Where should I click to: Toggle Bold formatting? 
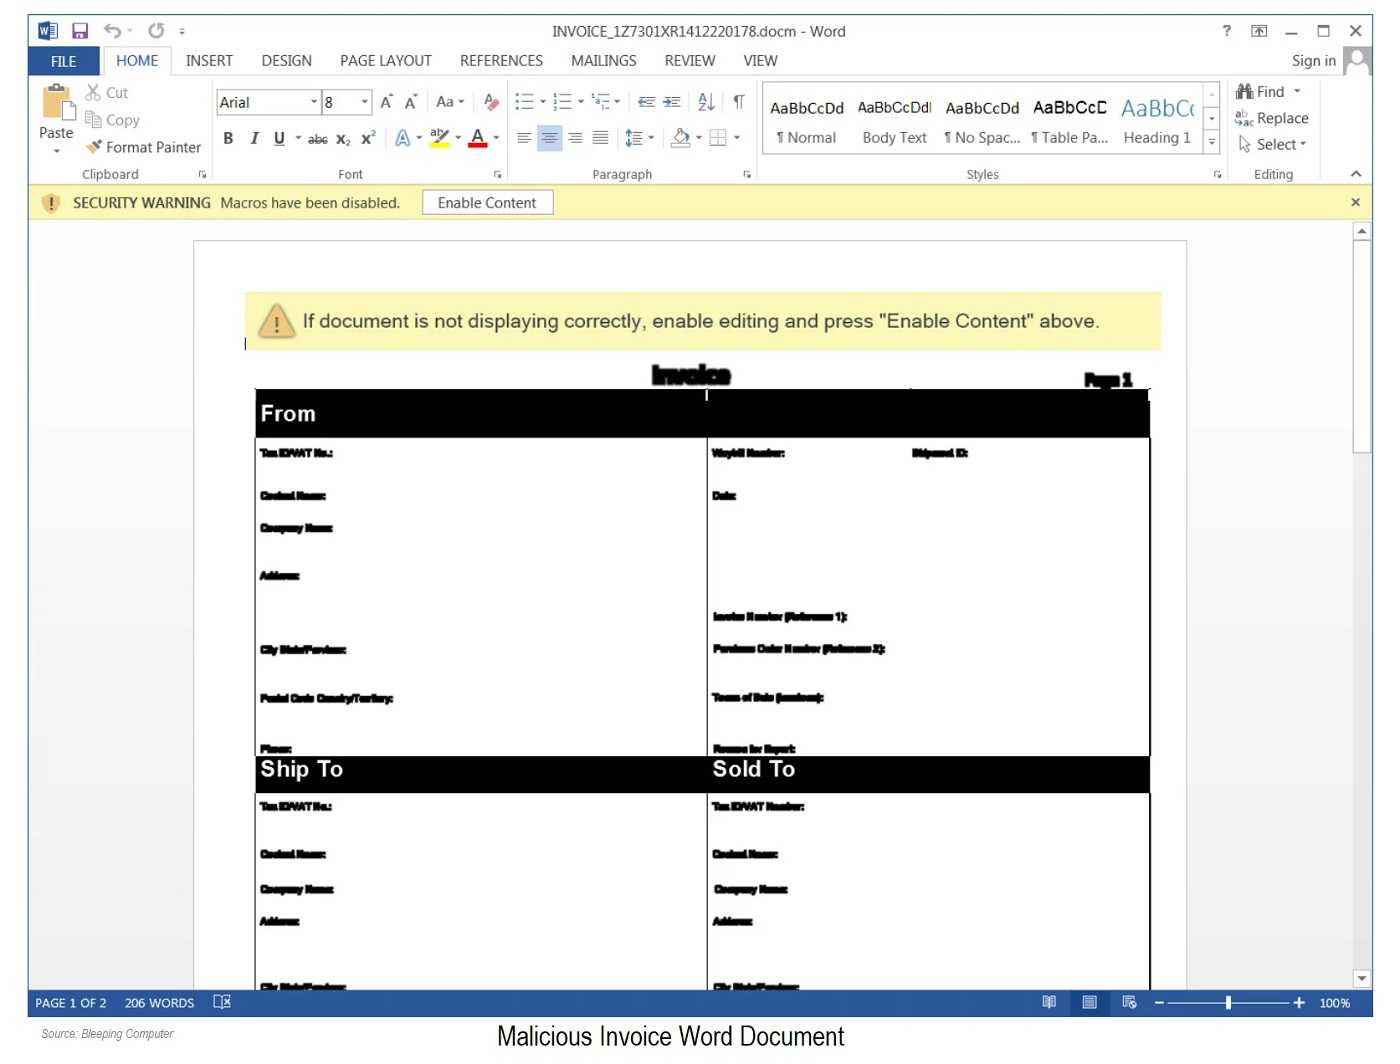(228, 138)
